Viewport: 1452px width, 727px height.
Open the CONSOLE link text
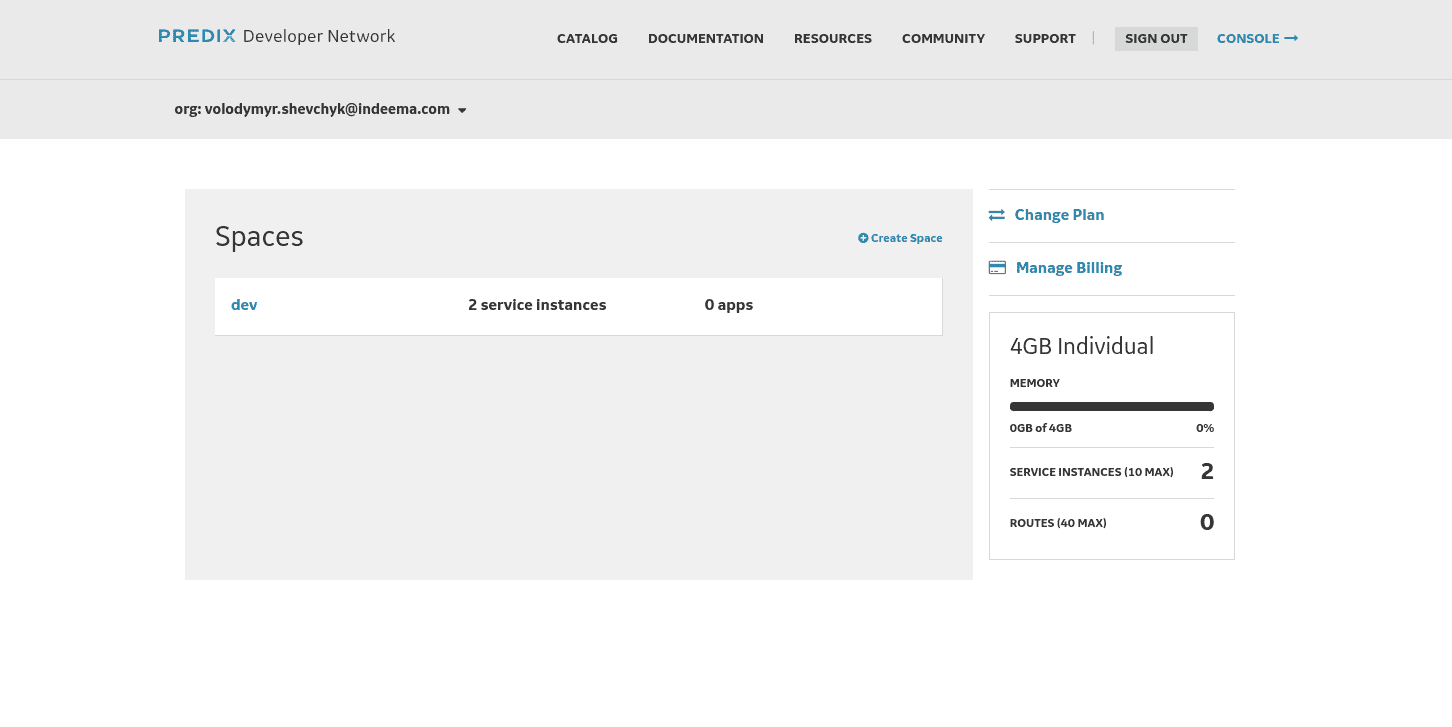coord(1248,38)
